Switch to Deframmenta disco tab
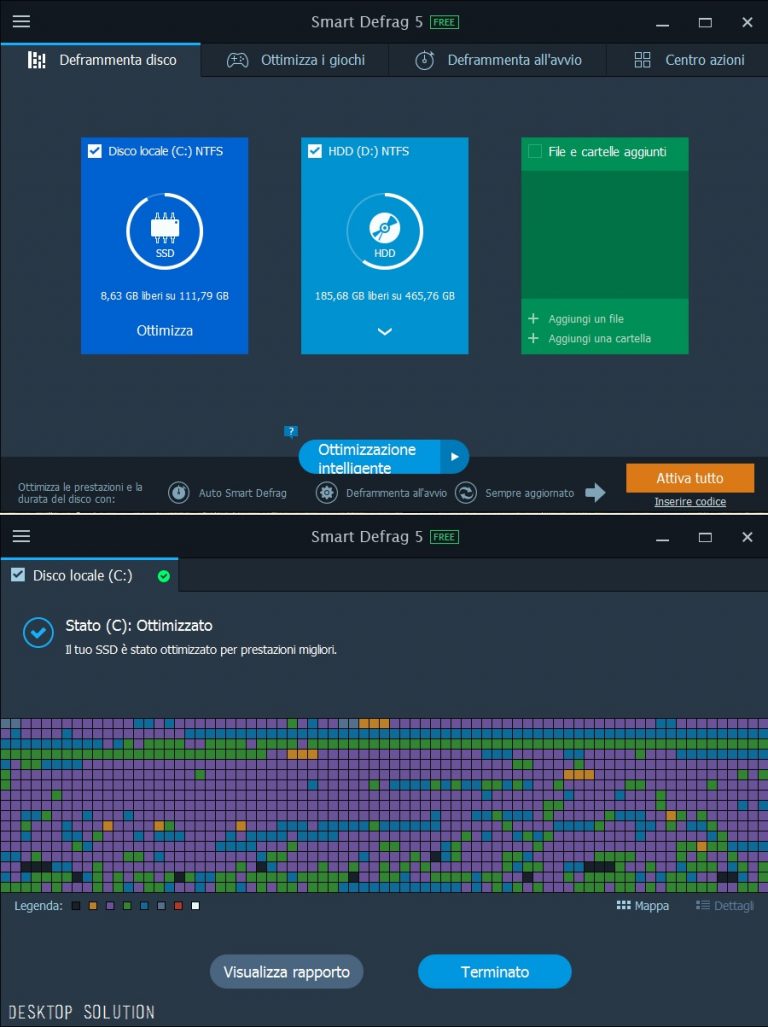Screen dimensions: 768x1027 pos(101,60)
